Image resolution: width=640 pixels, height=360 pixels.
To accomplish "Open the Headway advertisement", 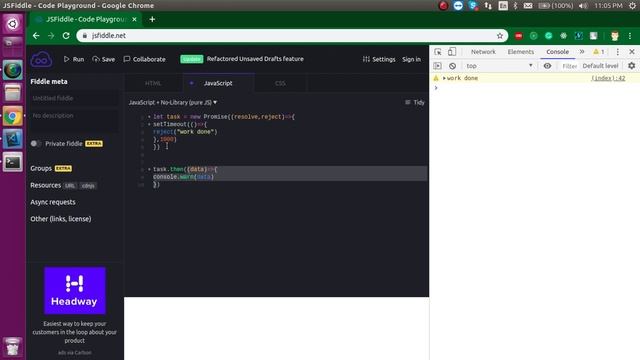I will [75, 291].
